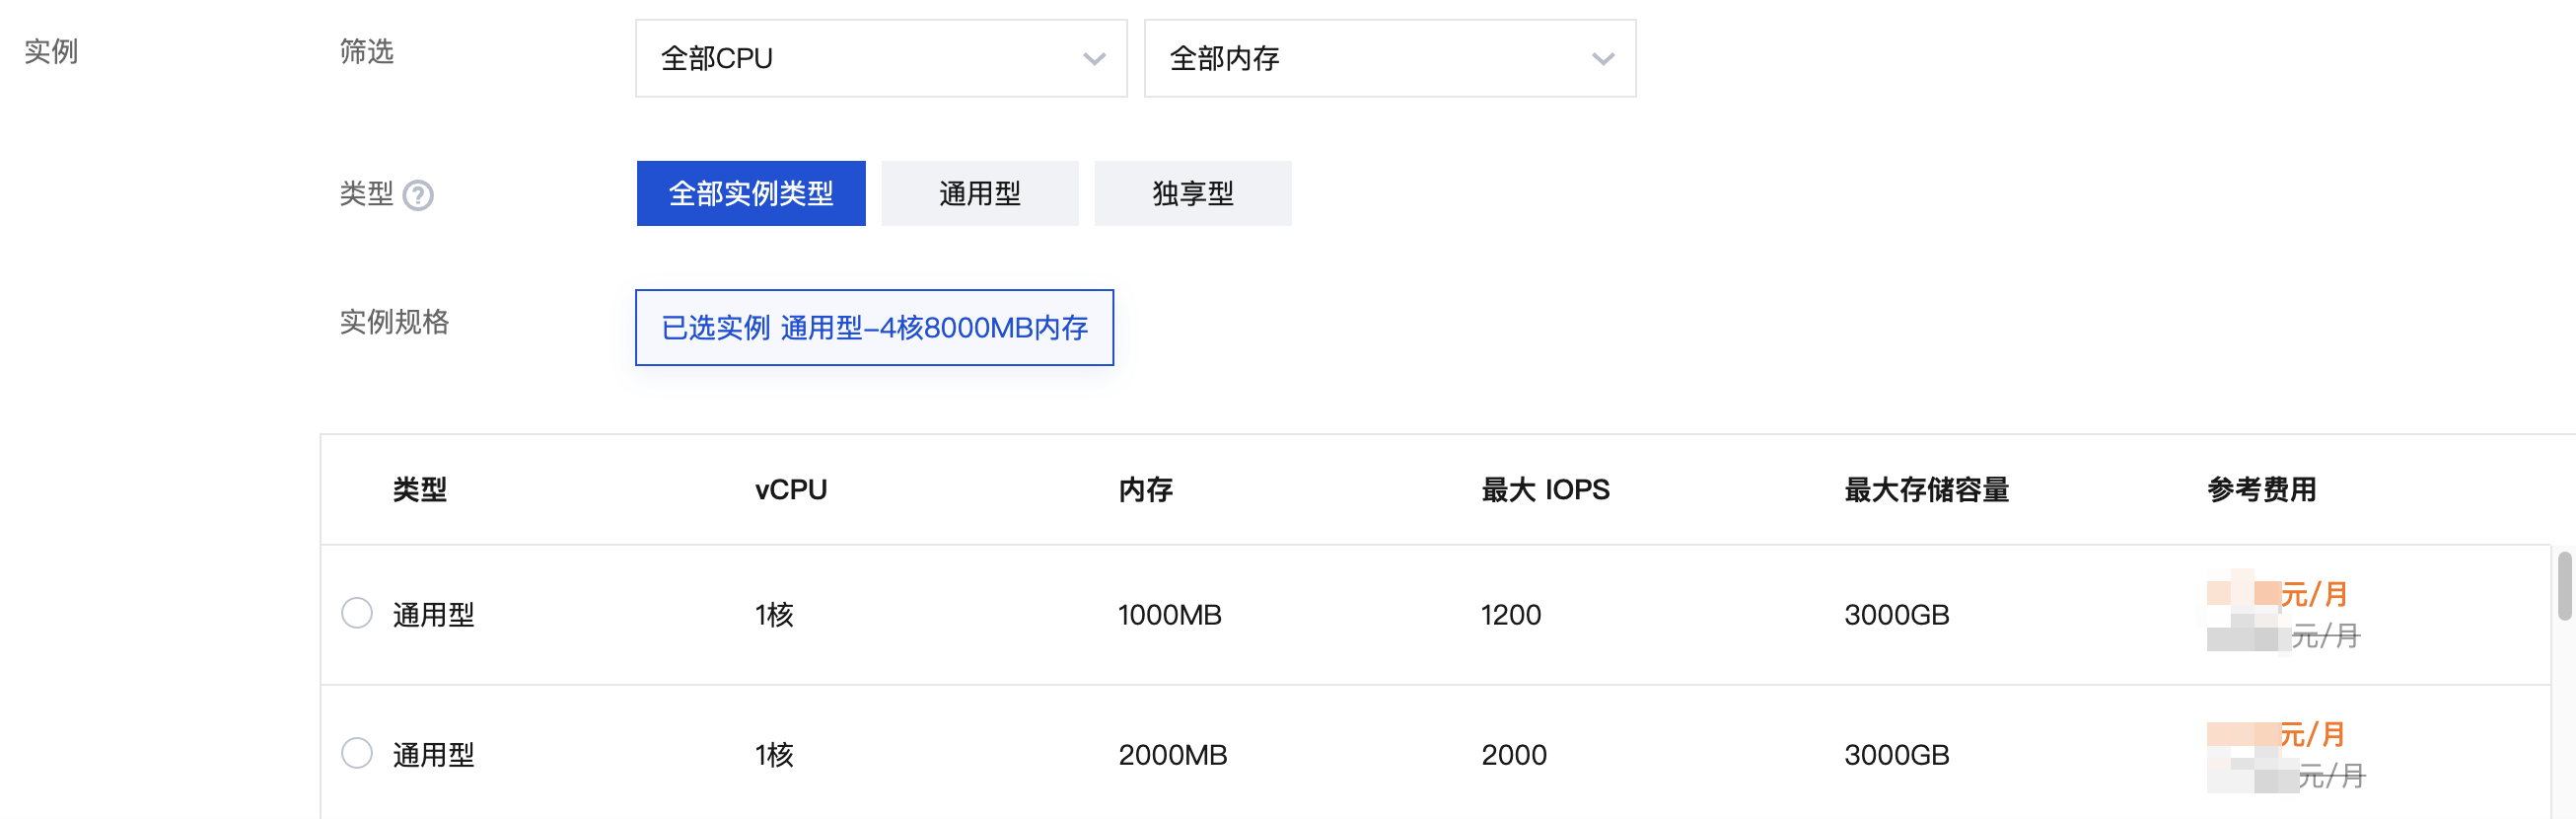This screenshot has width=2576, height=819.
Task: Click the 1000MB memory cell in first row
Action: pos(1170,615)
